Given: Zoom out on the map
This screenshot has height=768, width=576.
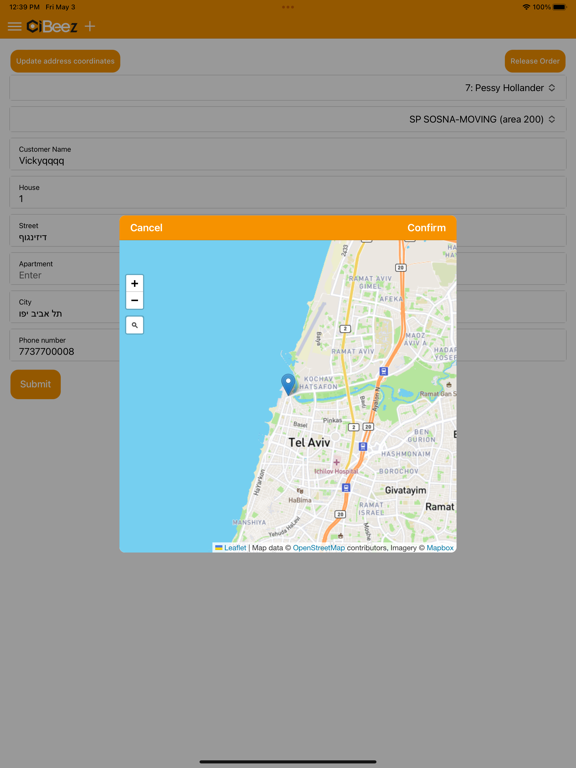Looking at the screenshot, I should 135,300.
